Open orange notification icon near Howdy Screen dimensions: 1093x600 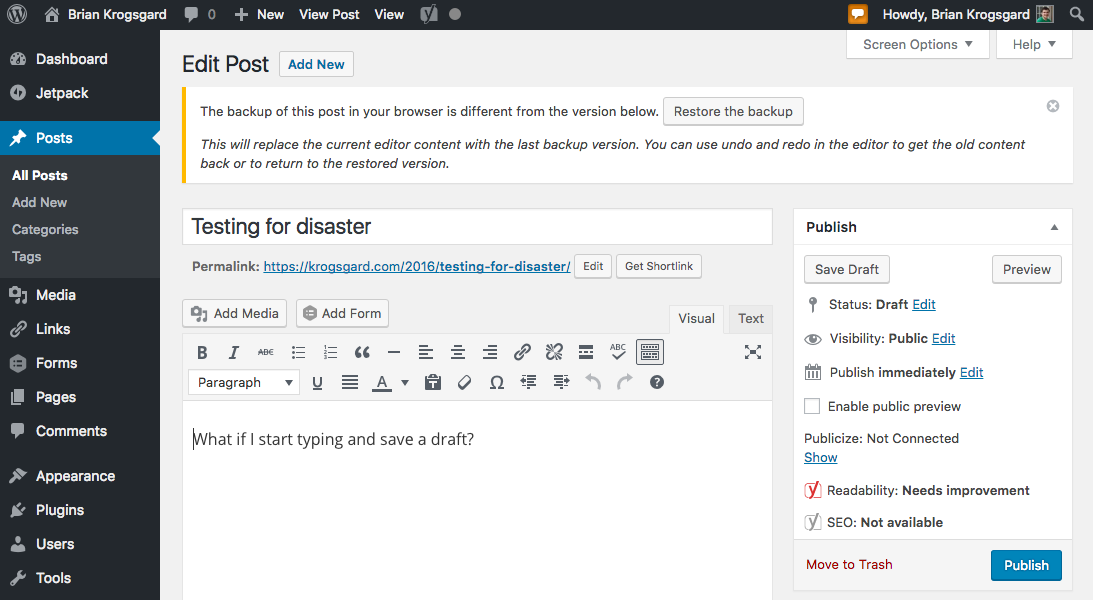coord(857,14)
